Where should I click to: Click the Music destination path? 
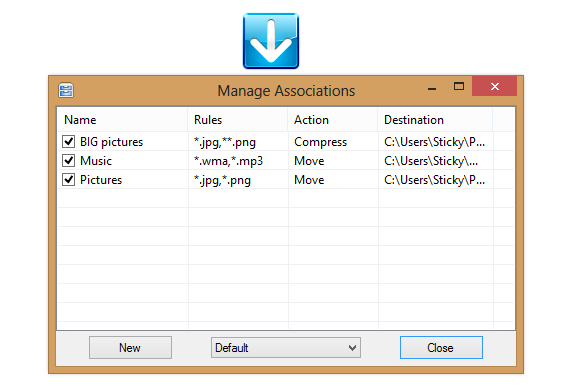click(x=431, y=161)
